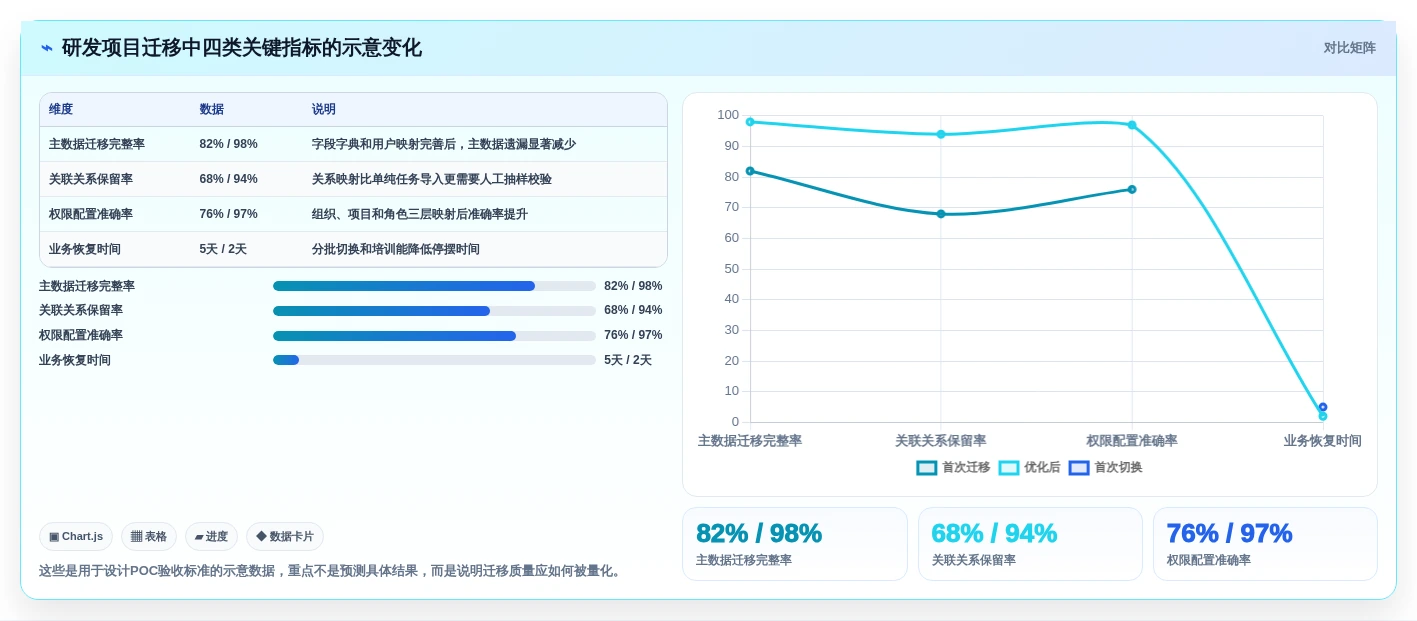Screen dimensions: 1417x621
Task: Click the 数据卡片 tag chip
Action: 285,537
